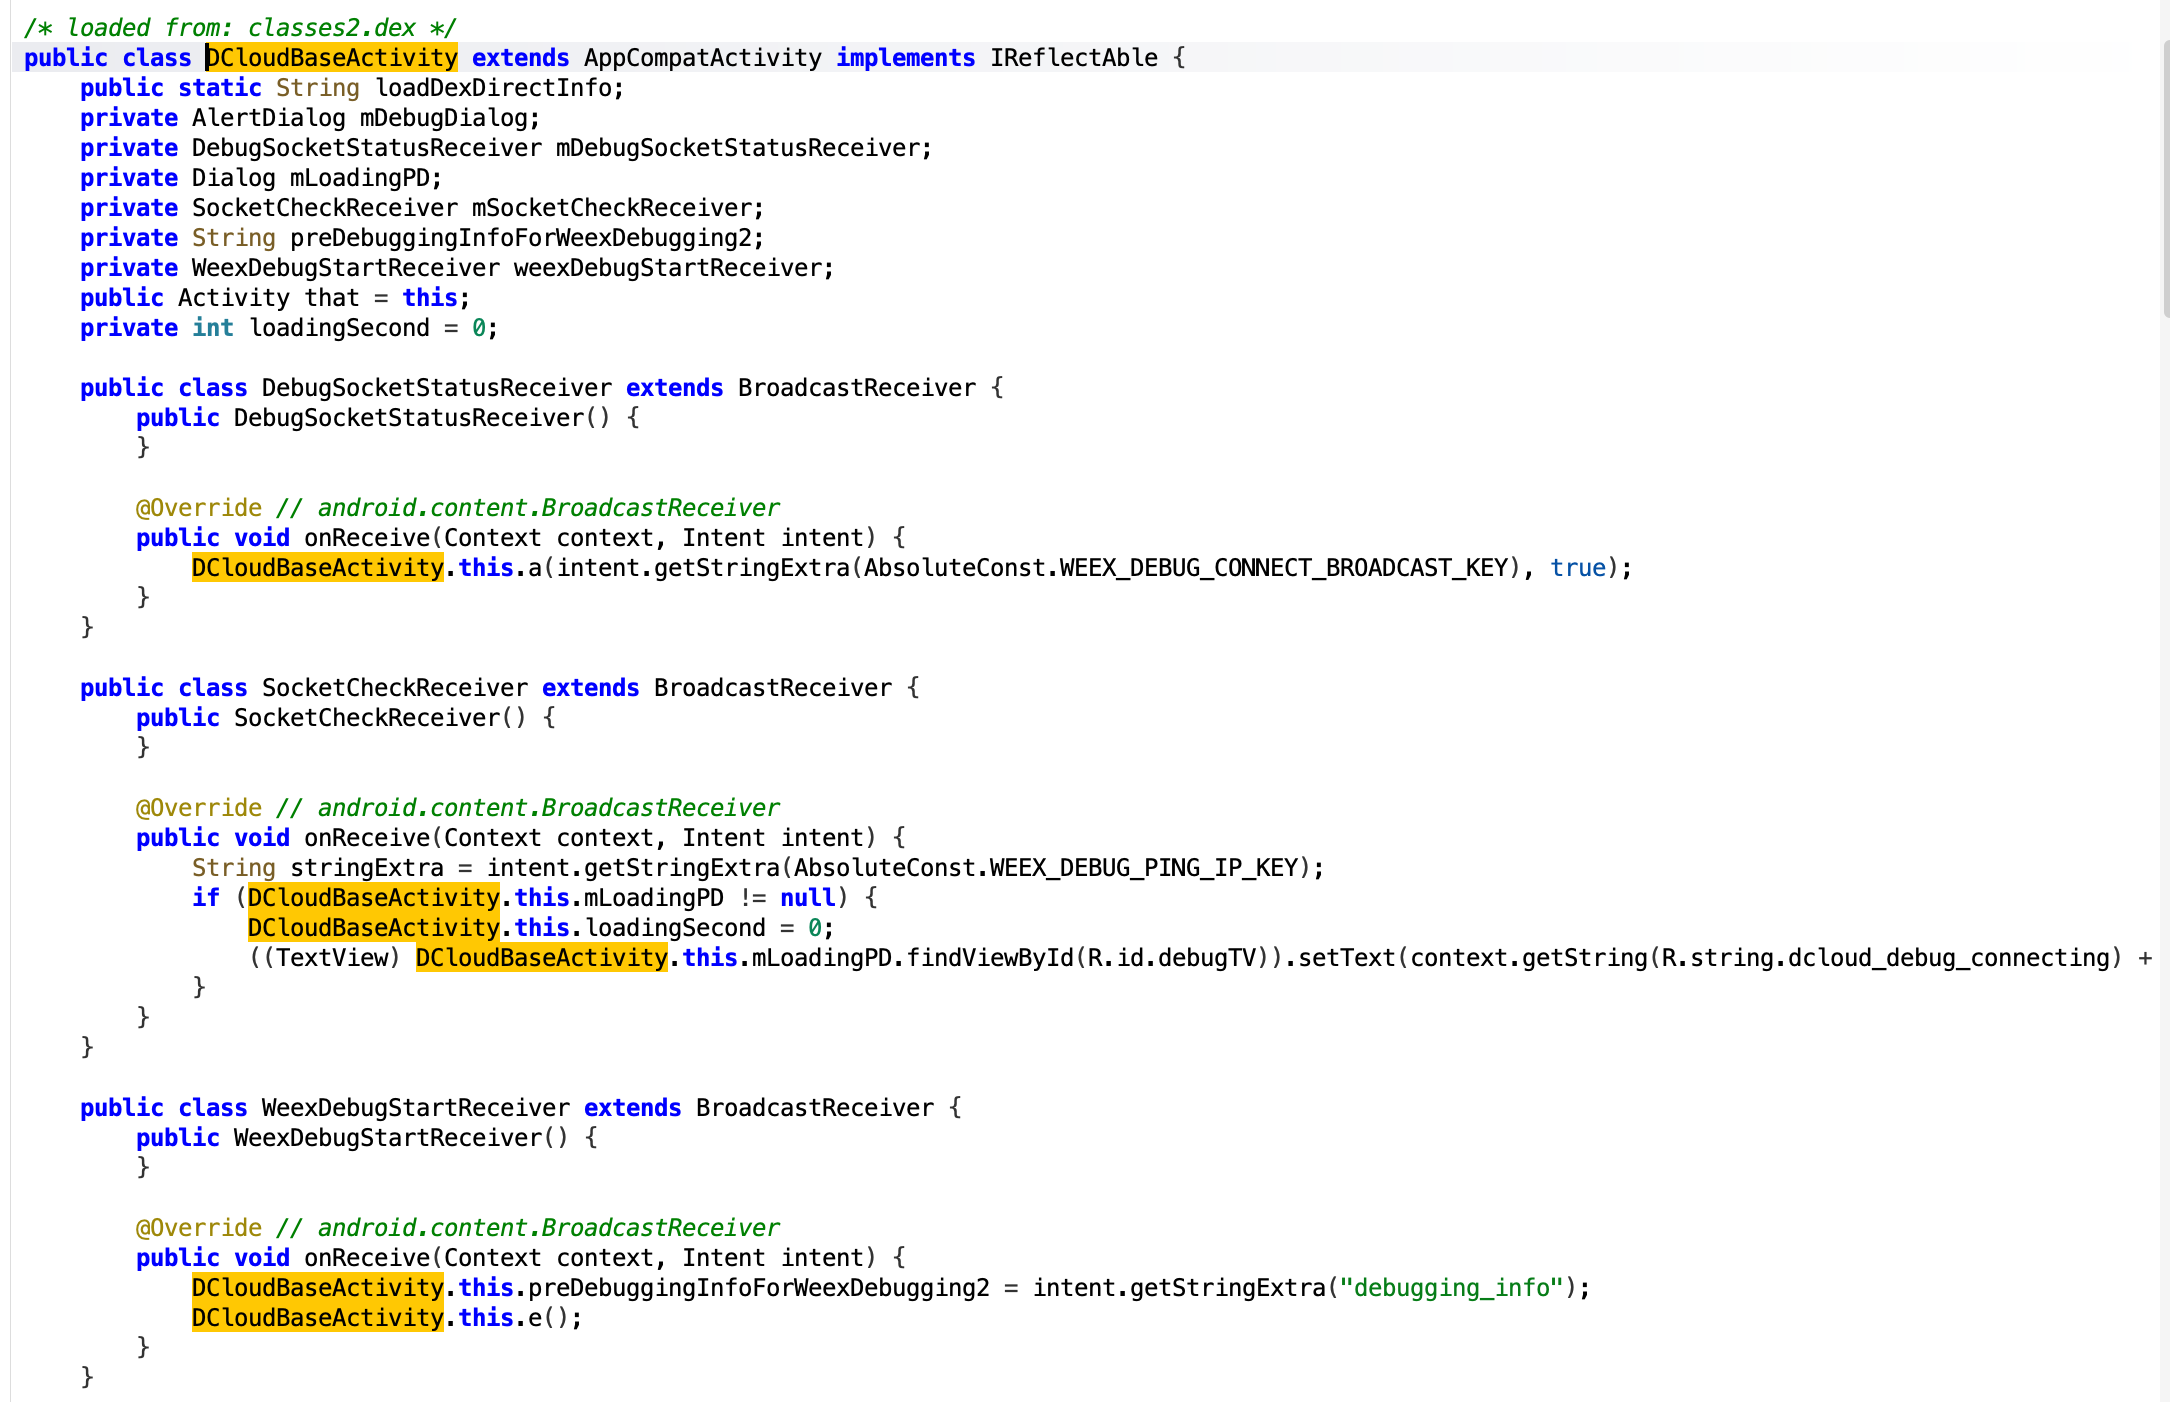Click WeexDebugStartReceiver inner class declaration name
Viewport: 2170px width, 1402px height.
(415, 1108)
